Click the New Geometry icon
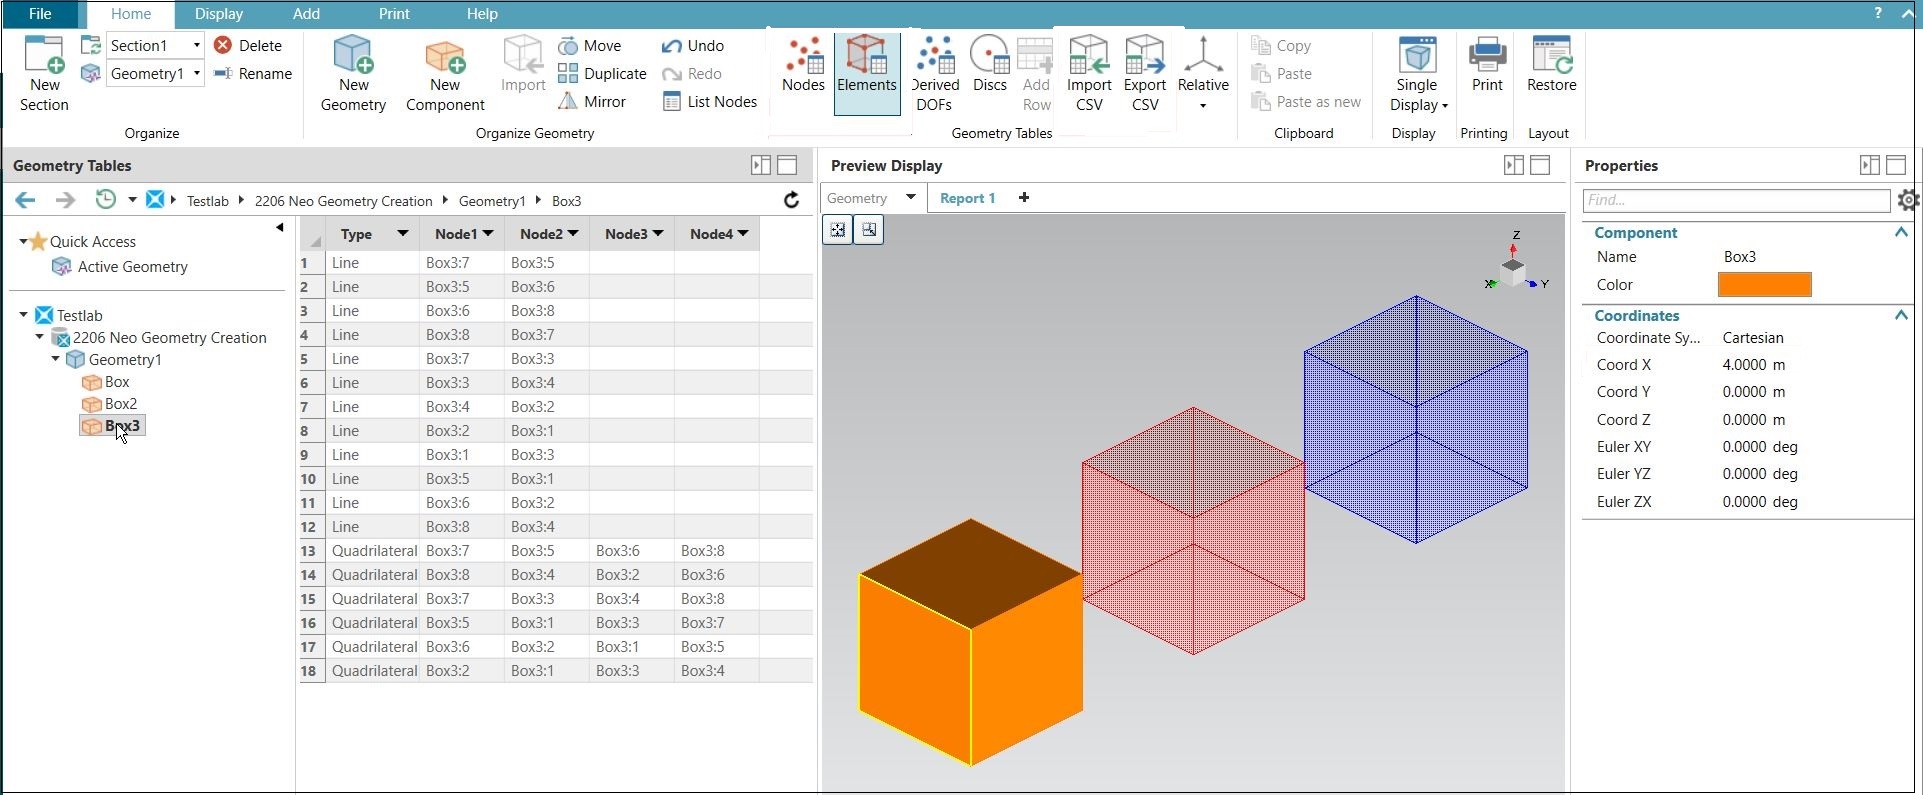This screenshot has height=795, width=1923. pos(353,73)
